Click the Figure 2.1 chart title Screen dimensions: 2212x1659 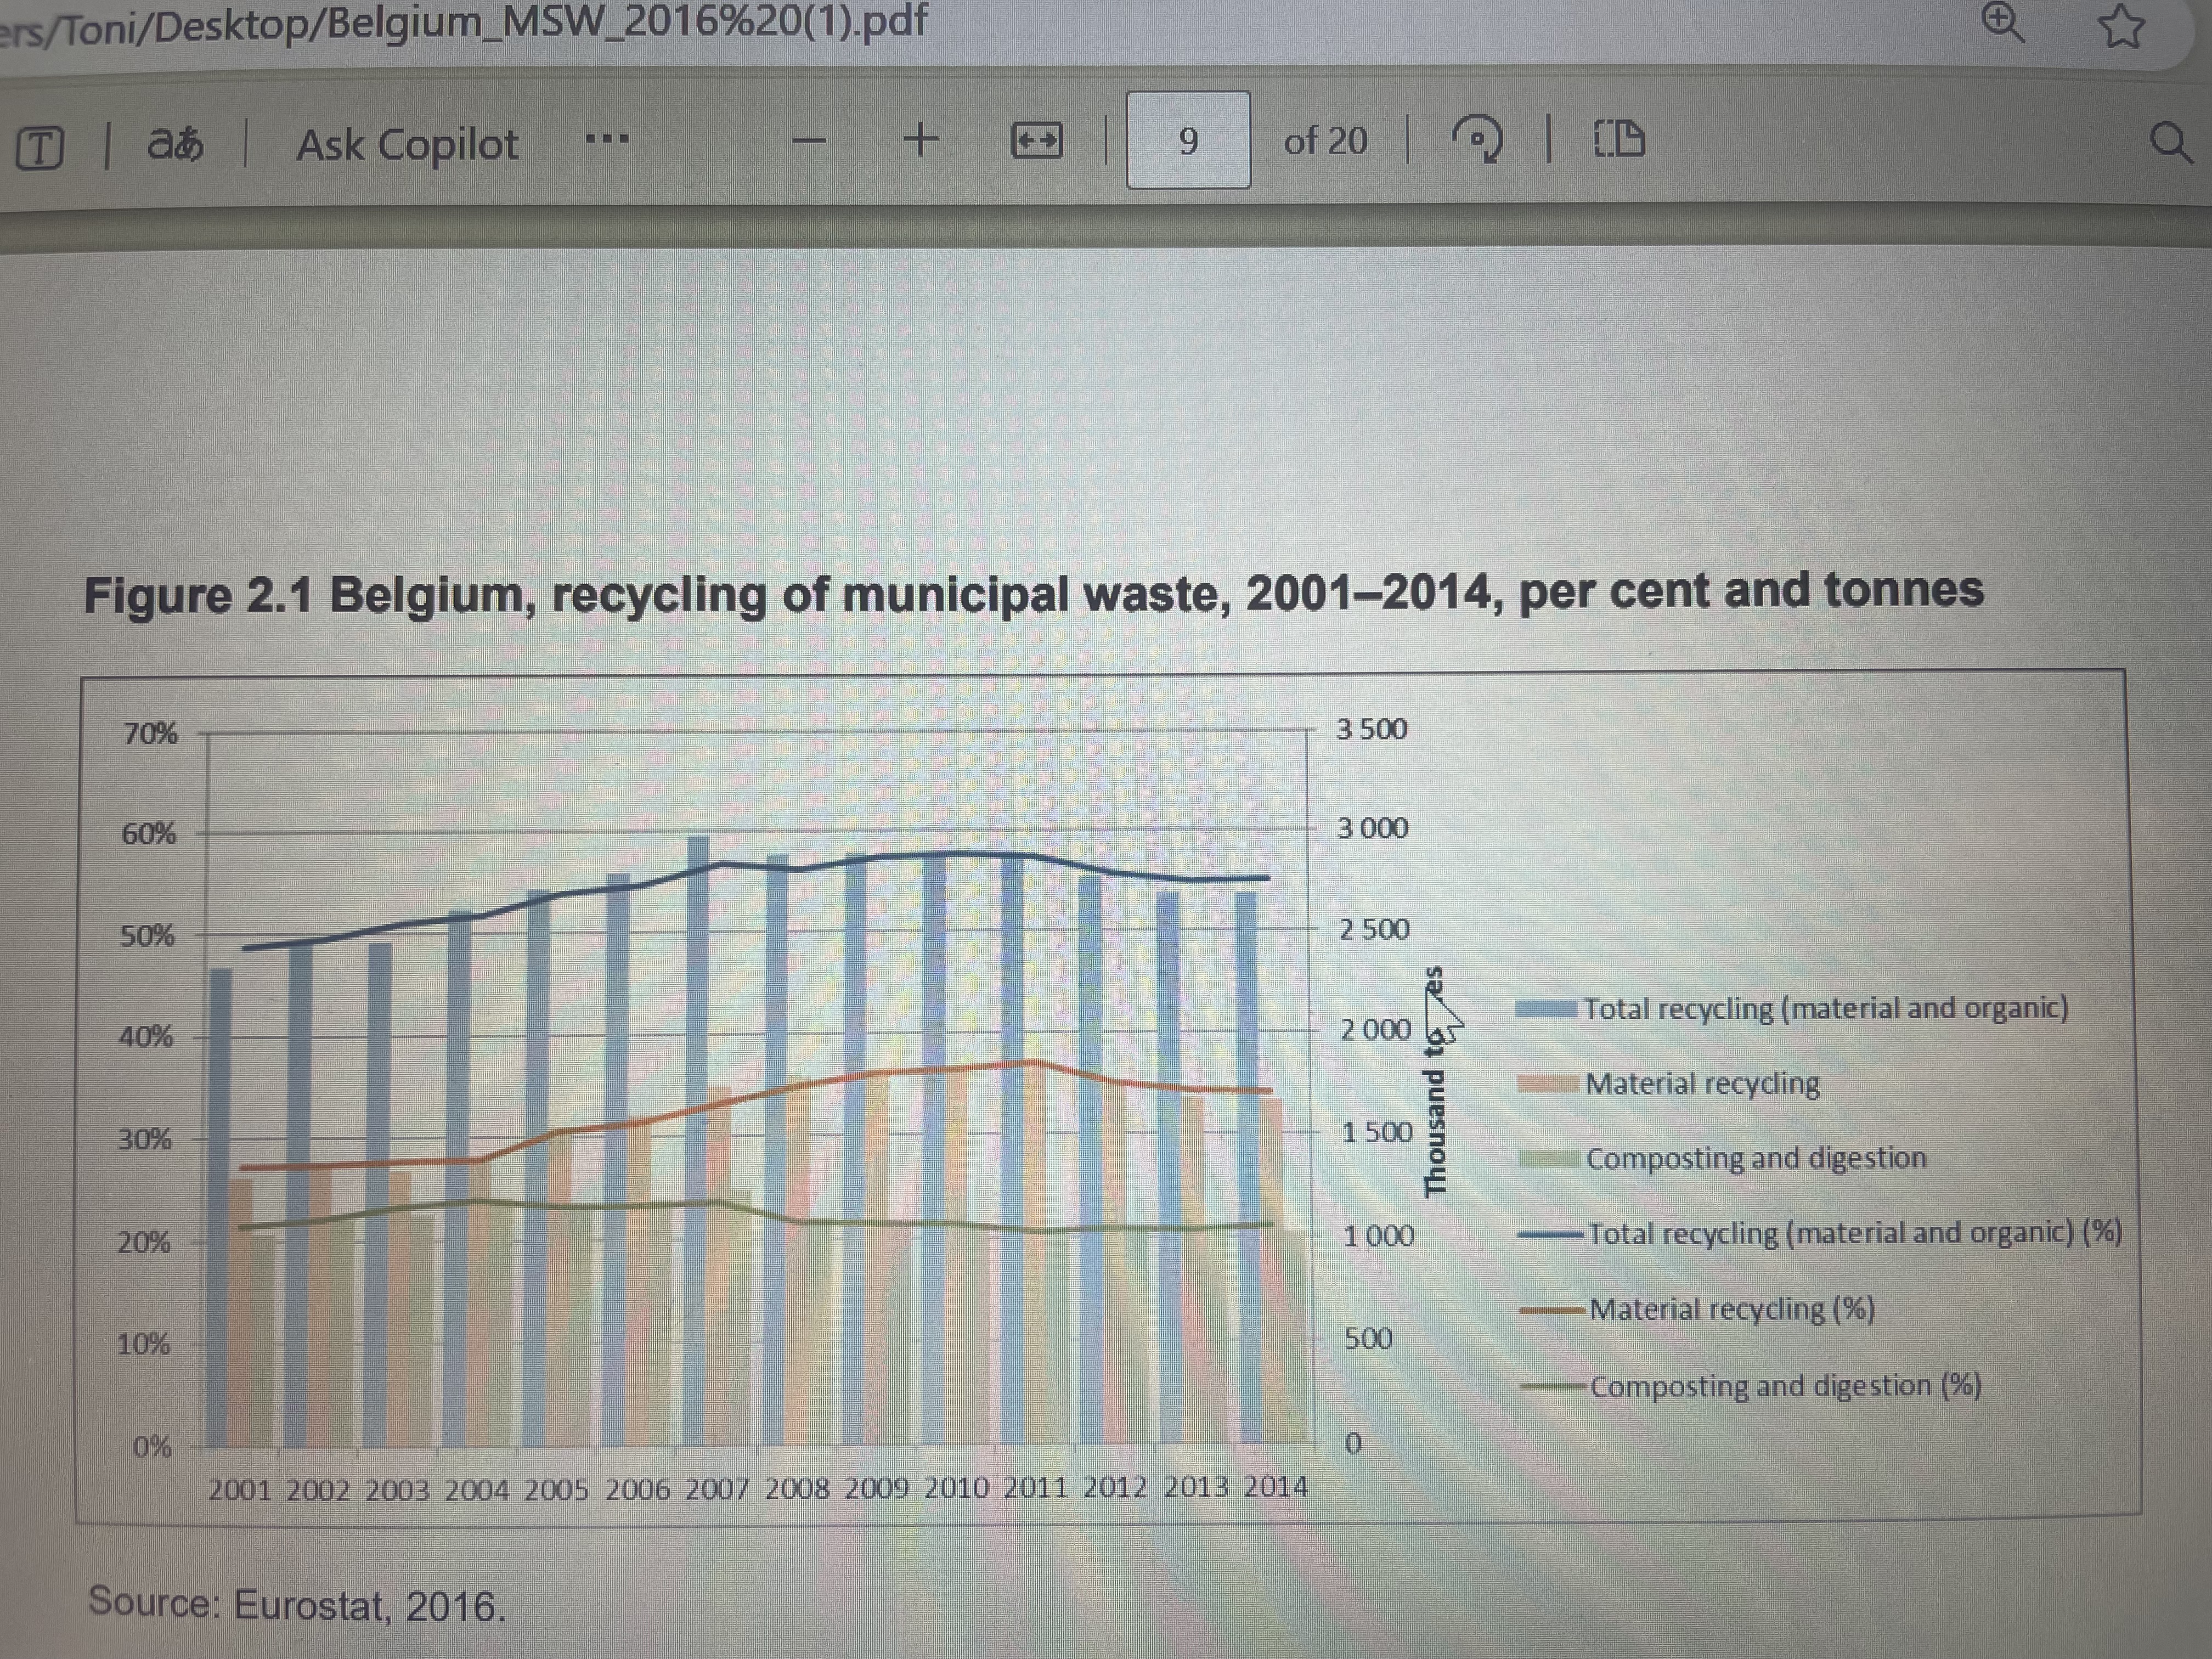(x=1033, y=592)
